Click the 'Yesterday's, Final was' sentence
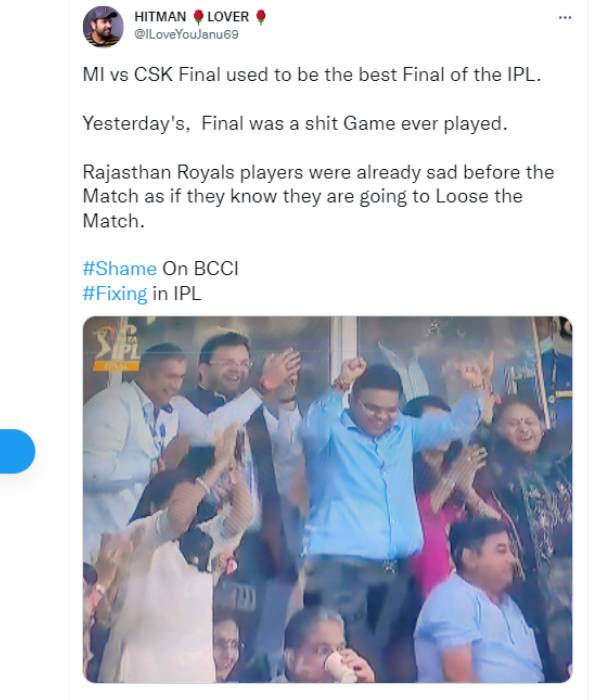The height and width of the screenshot is (700, 600). [295, 123]
